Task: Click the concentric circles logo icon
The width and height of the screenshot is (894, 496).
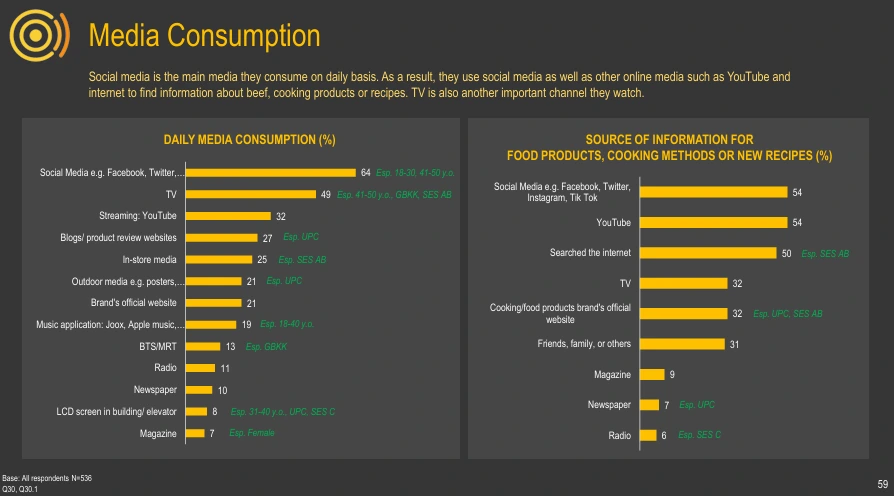Action: 37,37
